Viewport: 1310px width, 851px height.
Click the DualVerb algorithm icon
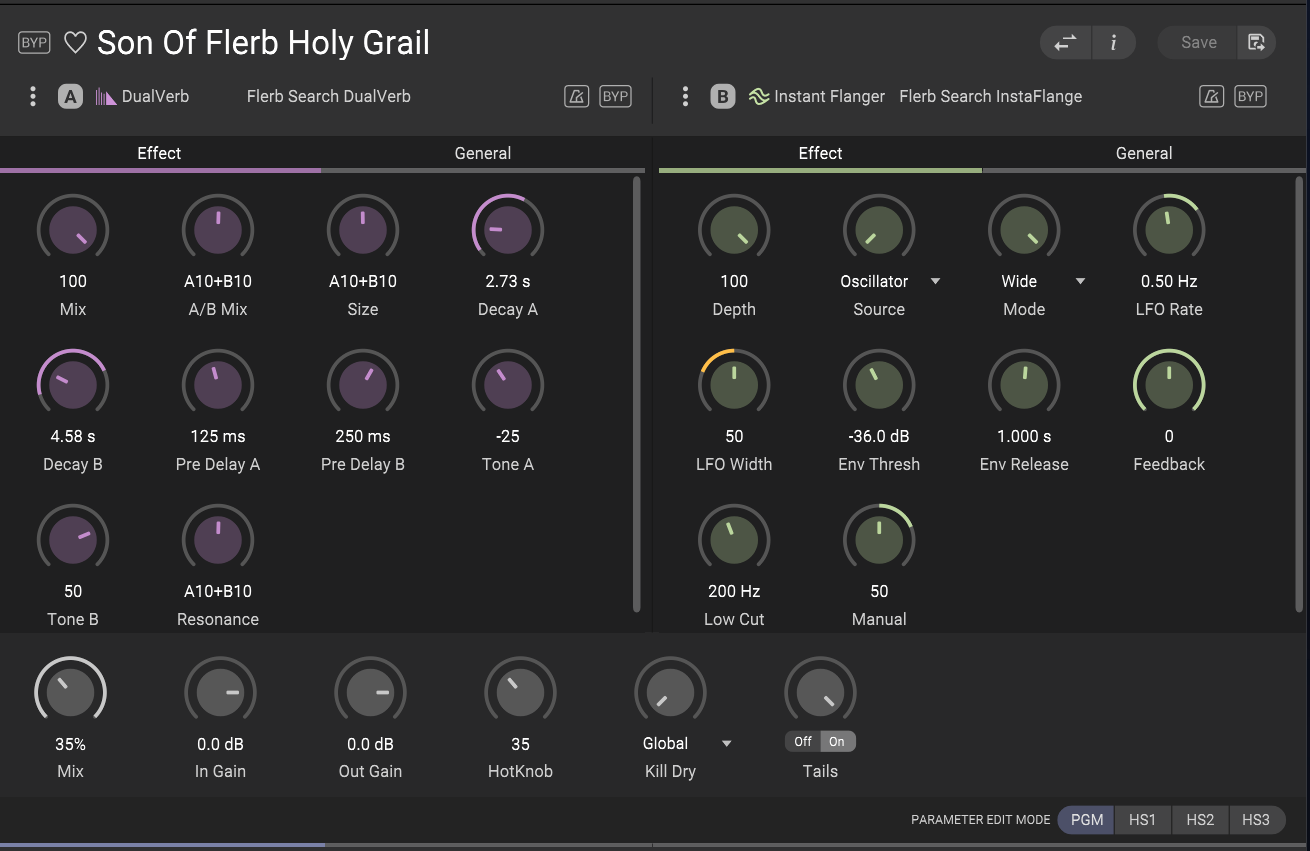click(106, 97)
